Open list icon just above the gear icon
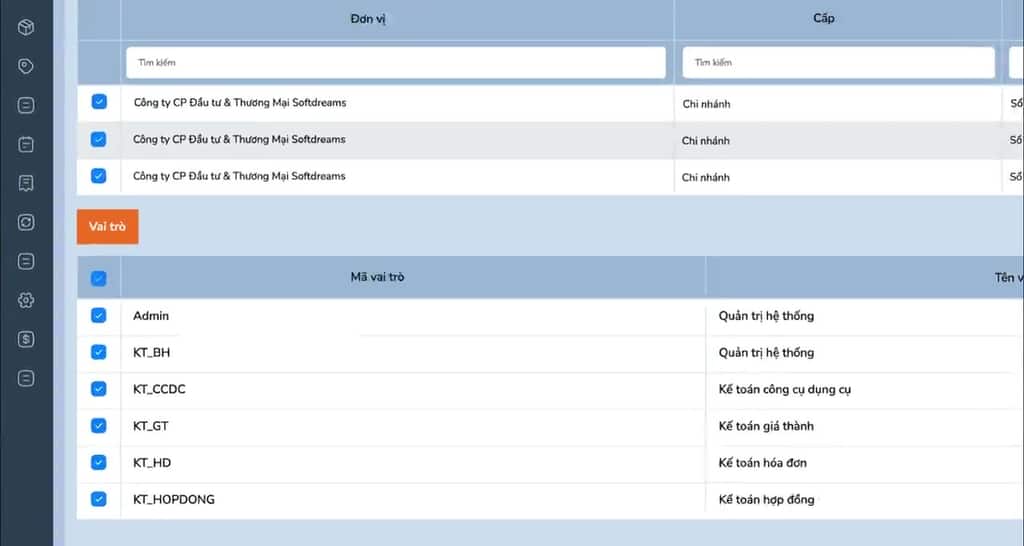 click(x=26, y=261)
